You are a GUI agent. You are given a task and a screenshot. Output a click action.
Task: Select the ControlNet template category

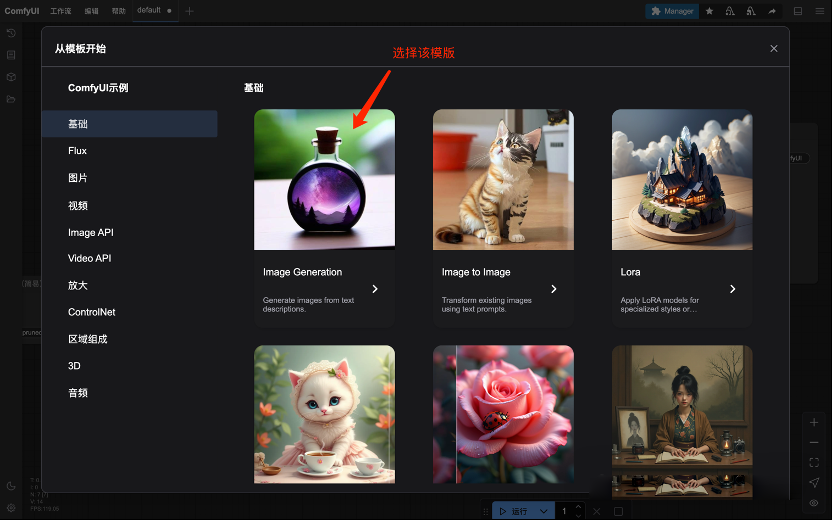(x=129, y=312)
